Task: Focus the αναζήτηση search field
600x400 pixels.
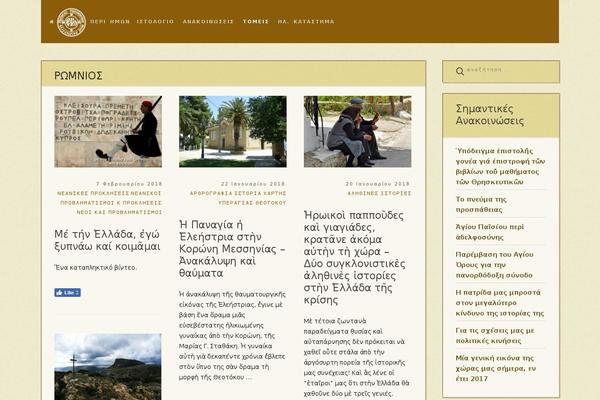Action: point(501,71)
